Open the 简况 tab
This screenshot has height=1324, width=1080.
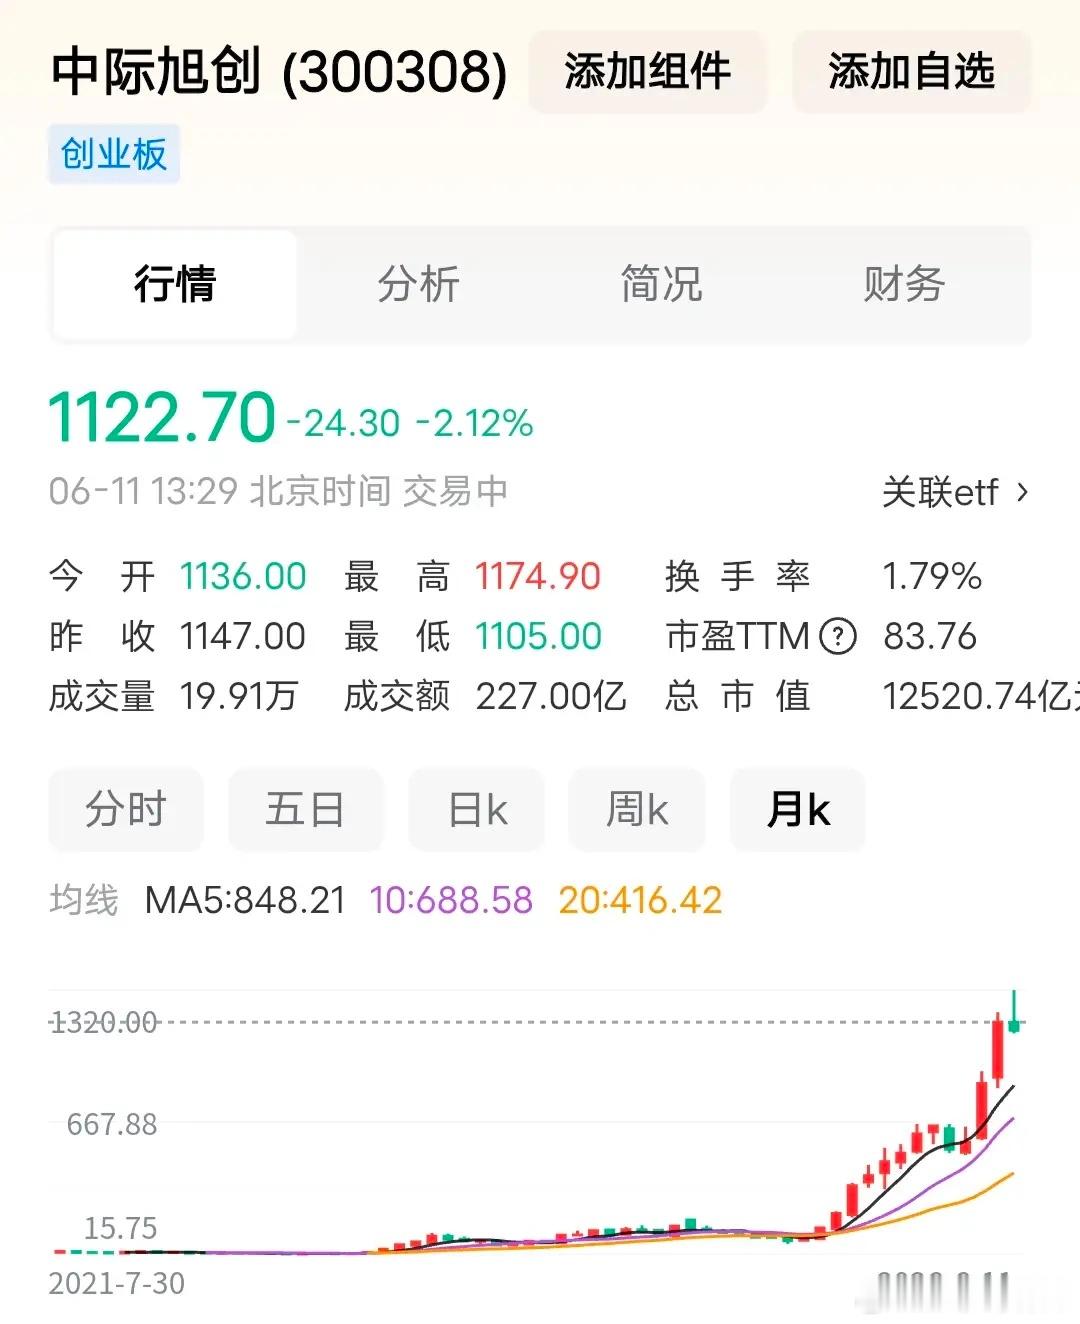(x=661, y=284)
